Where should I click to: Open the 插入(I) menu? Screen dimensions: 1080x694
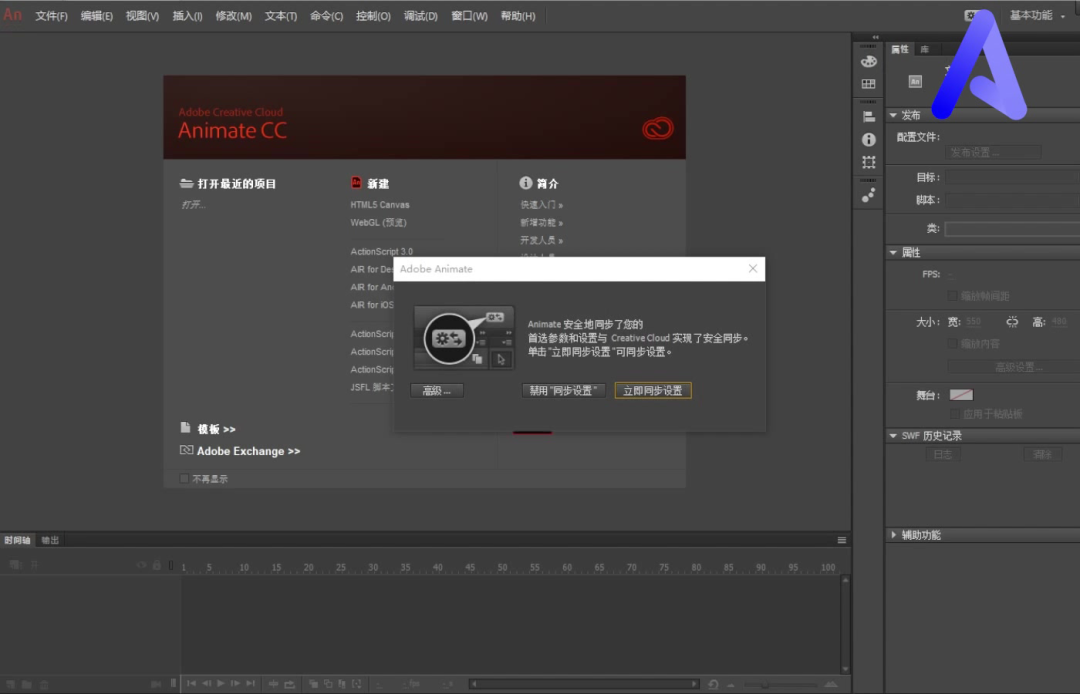click(x=187, y=16)
